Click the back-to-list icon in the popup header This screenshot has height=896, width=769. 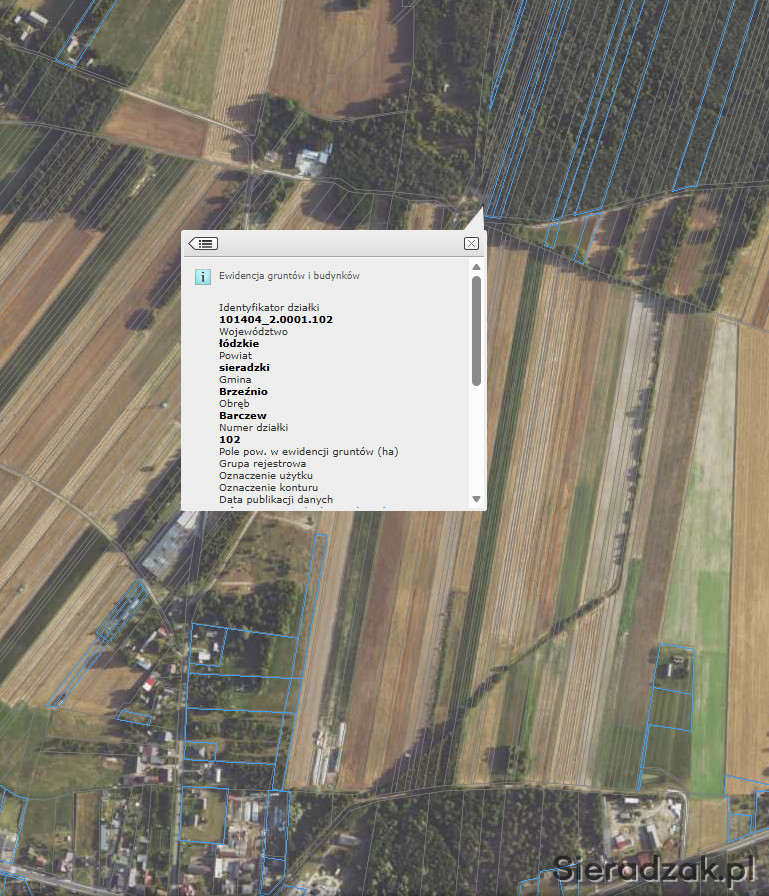click(x=203, y=243)
